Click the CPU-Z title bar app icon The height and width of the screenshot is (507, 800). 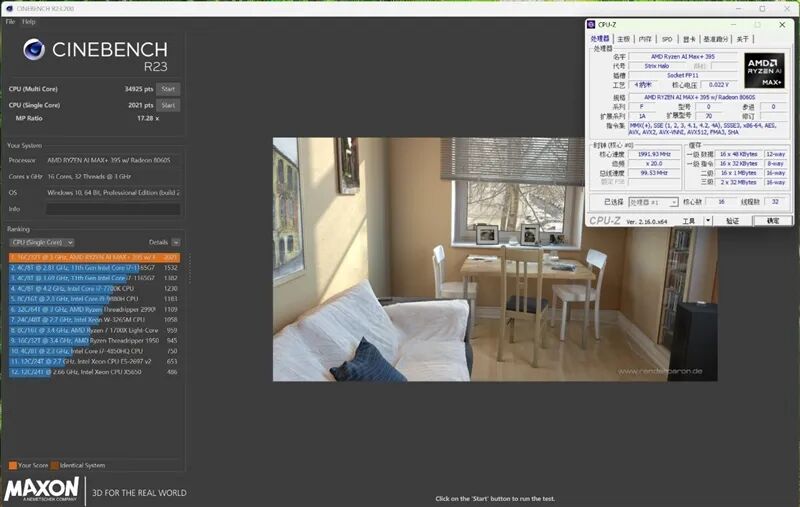coord(591,24)
